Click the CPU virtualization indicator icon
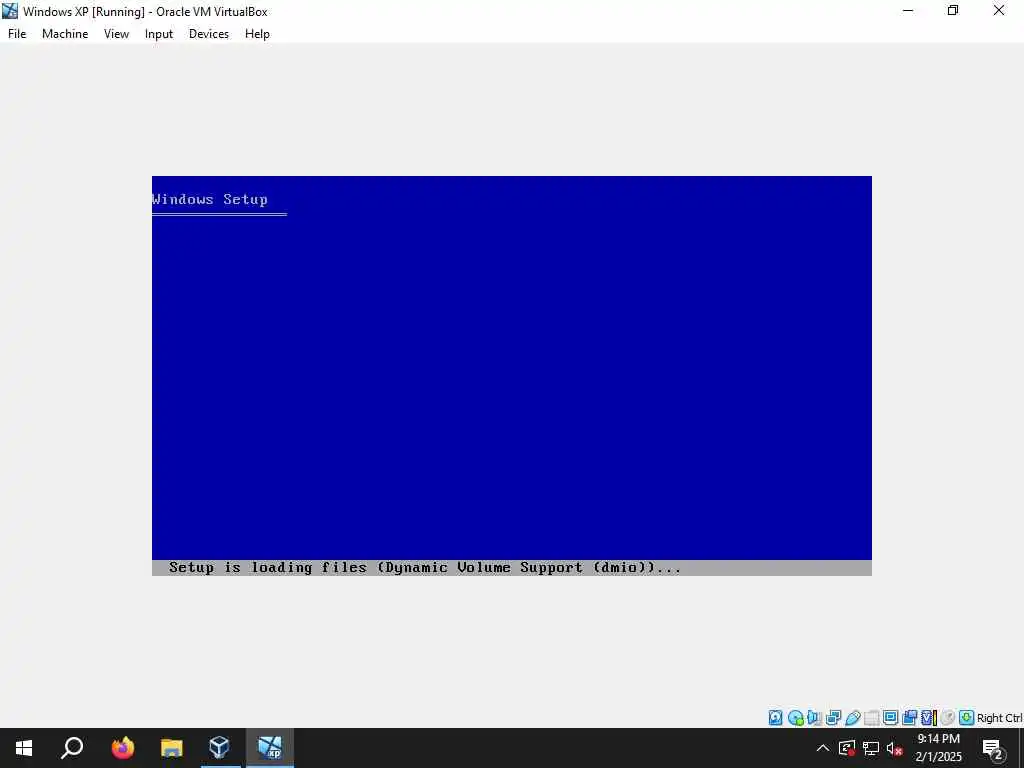Screen dimensions: 1024x768 pos(929,718)
